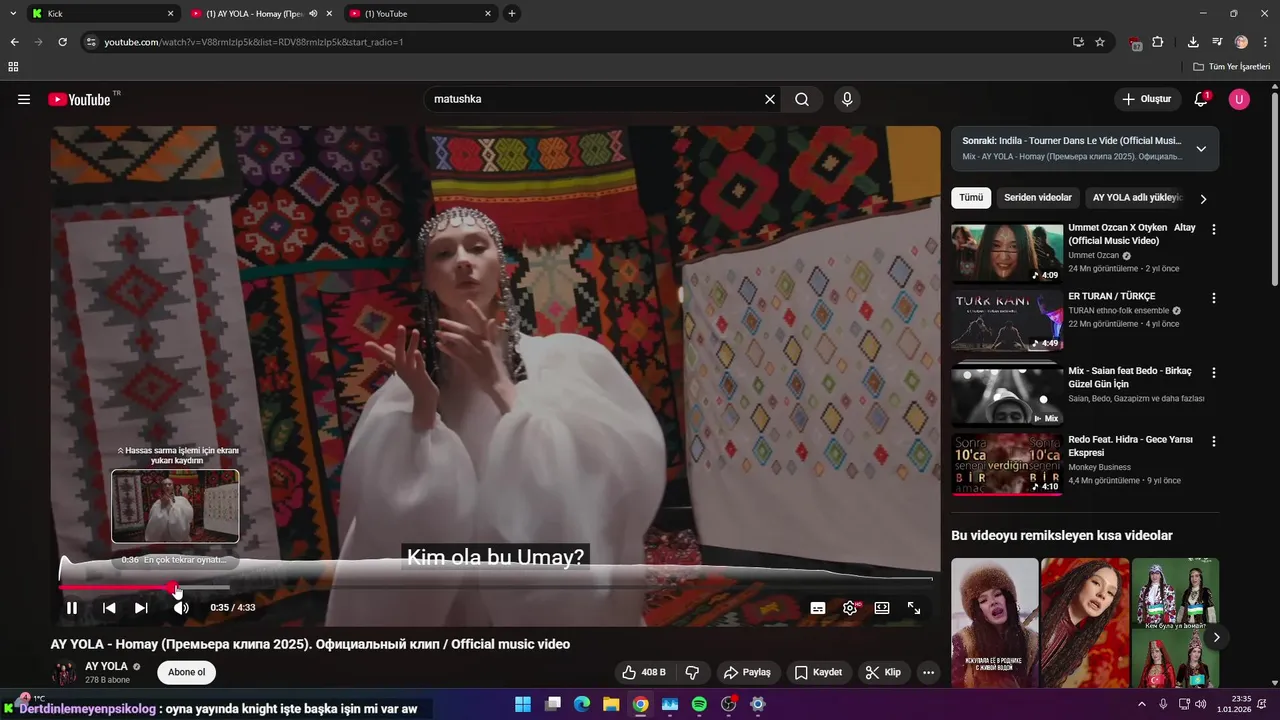The height and width of the screenshot is (720, 1280).
Task: Toggle subtitles on the player
Action: [818, 607]
